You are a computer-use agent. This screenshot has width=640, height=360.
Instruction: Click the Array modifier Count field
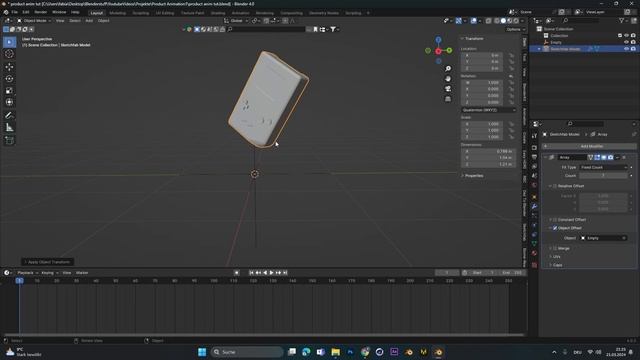[x=603, y=176]
